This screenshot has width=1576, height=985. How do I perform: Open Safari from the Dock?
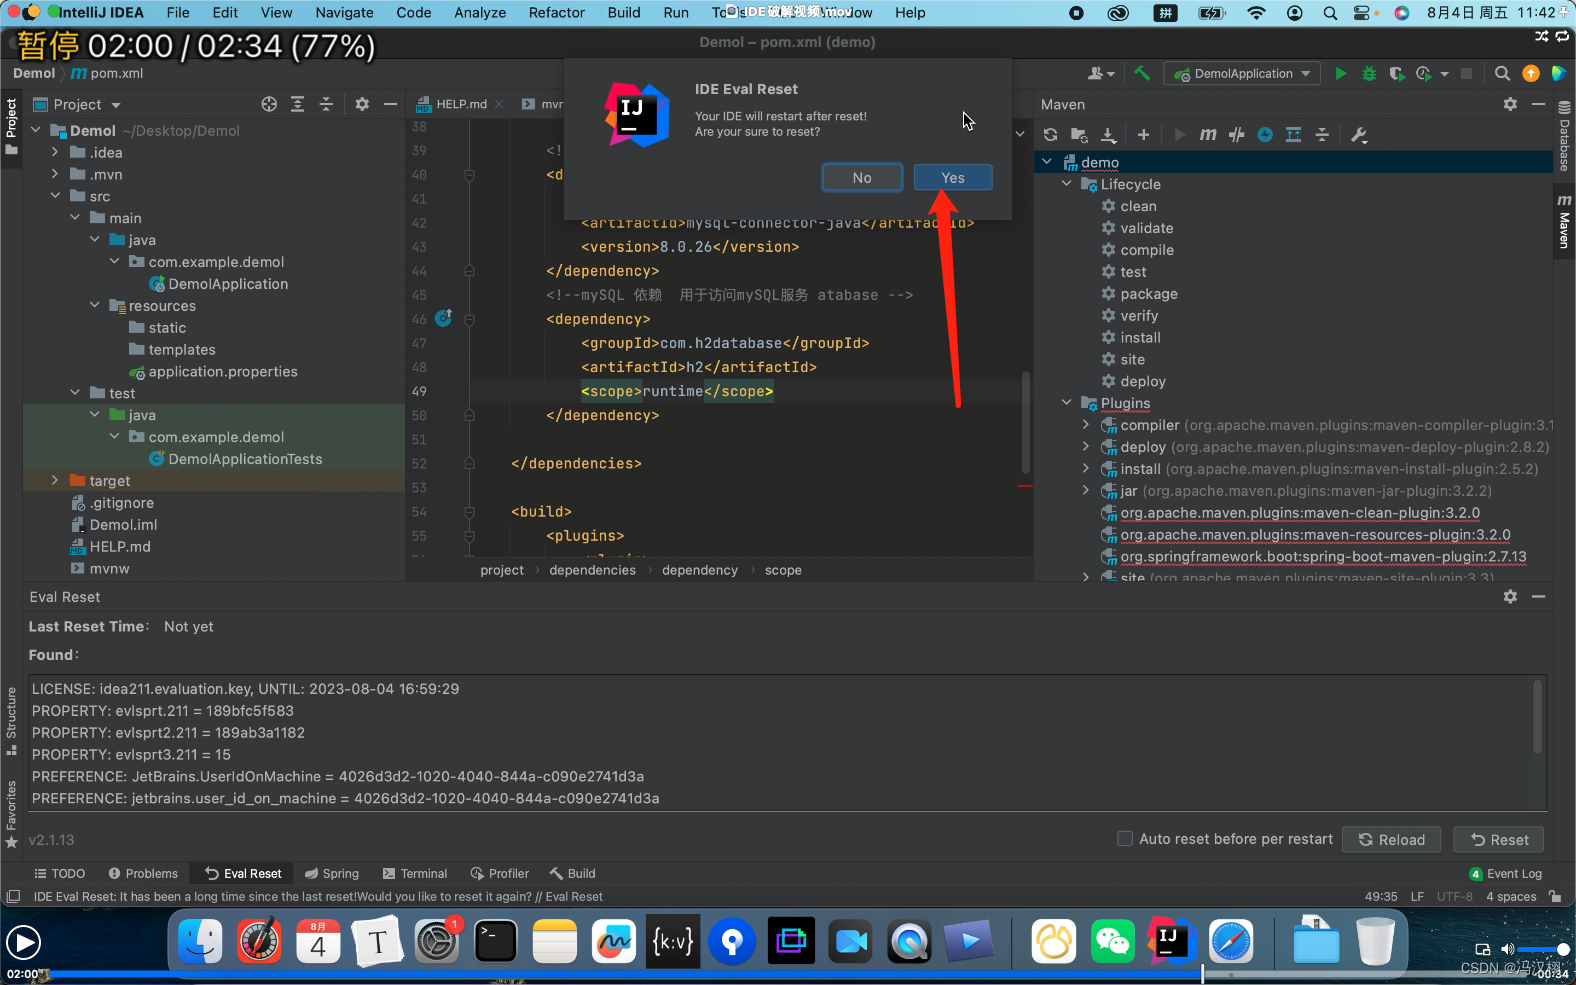pyautogui.click(x=1230, y=941)
